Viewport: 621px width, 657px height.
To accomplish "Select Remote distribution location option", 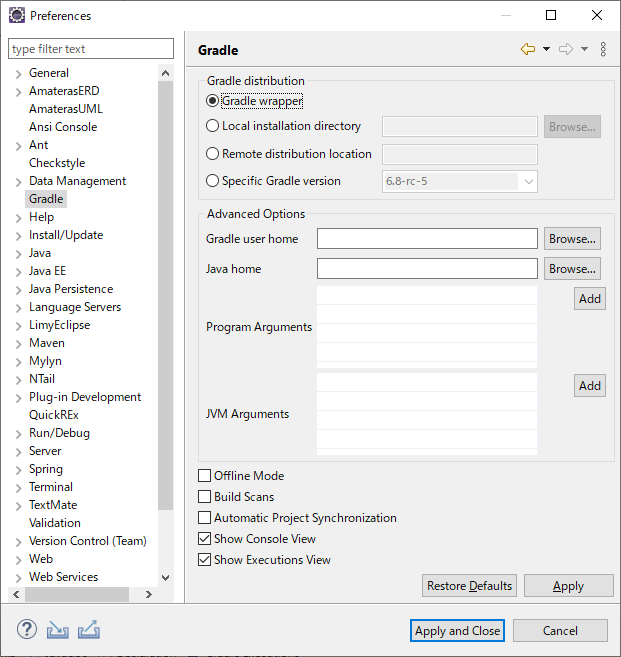I will click(x=212, y=154).
